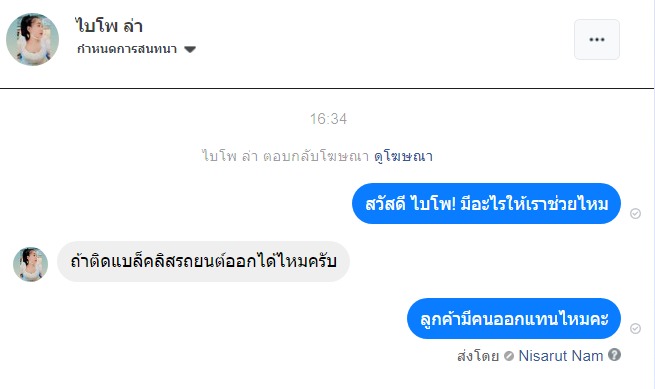Open the large profile picture in header

33,39
